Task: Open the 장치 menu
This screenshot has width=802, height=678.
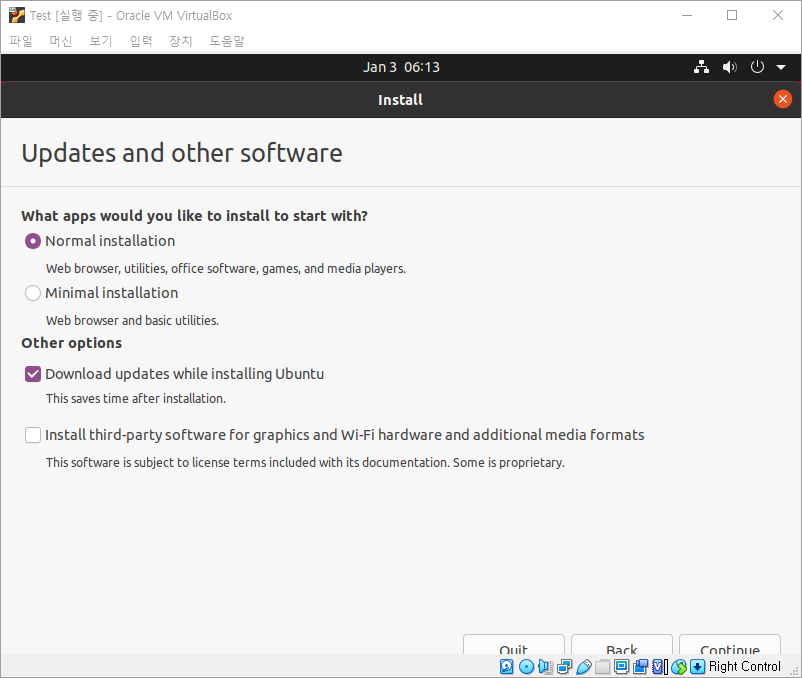Action: point(181,41)
